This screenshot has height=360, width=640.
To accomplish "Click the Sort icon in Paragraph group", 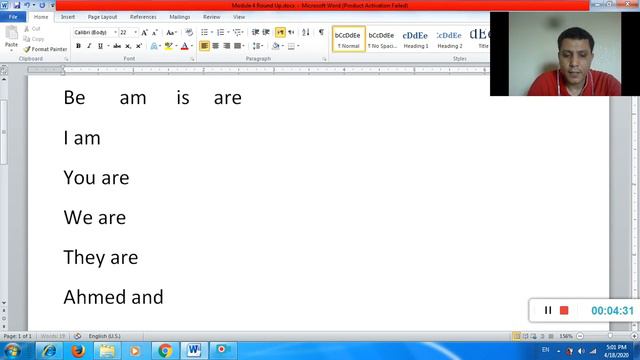I will pyautogui.click(x=306, y=32).
